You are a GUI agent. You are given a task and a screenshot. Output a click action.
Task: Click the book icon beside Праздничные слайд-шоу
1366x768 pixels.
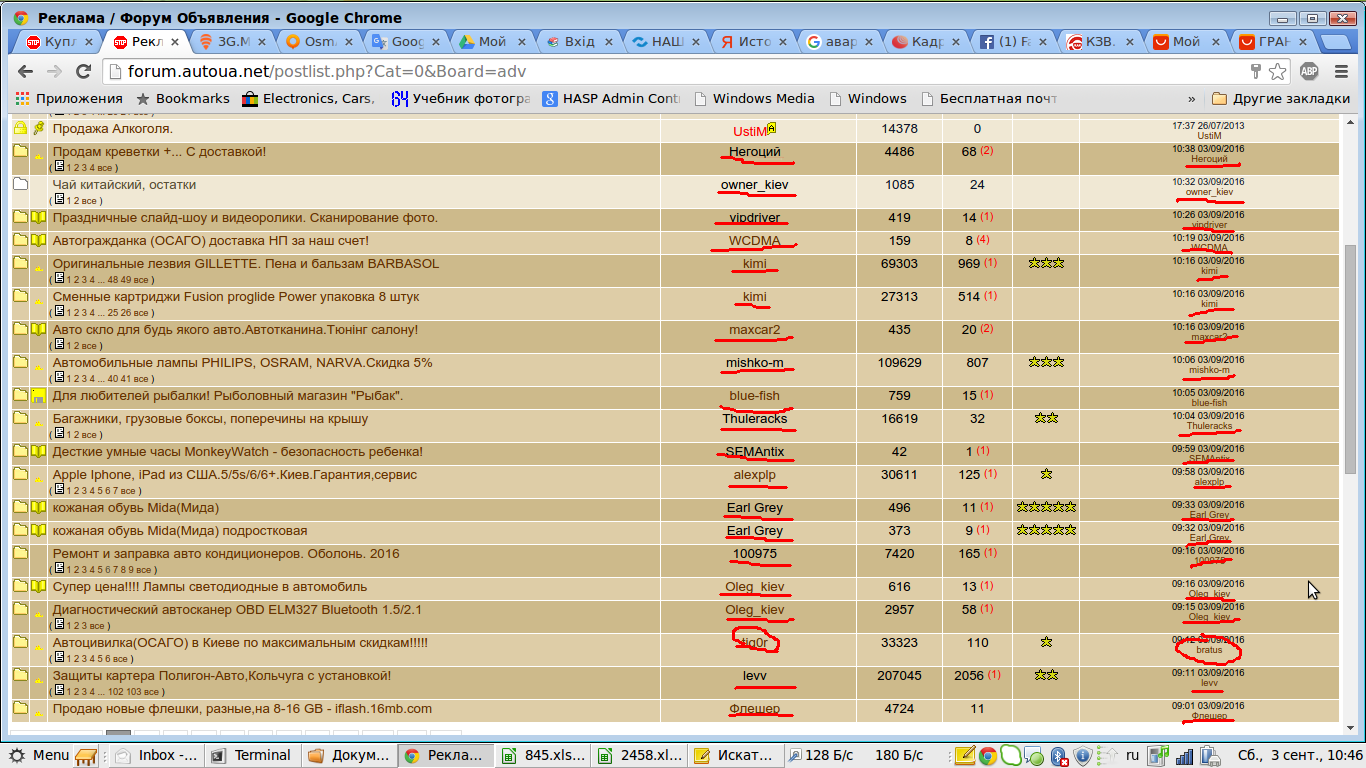click(38, 218)
